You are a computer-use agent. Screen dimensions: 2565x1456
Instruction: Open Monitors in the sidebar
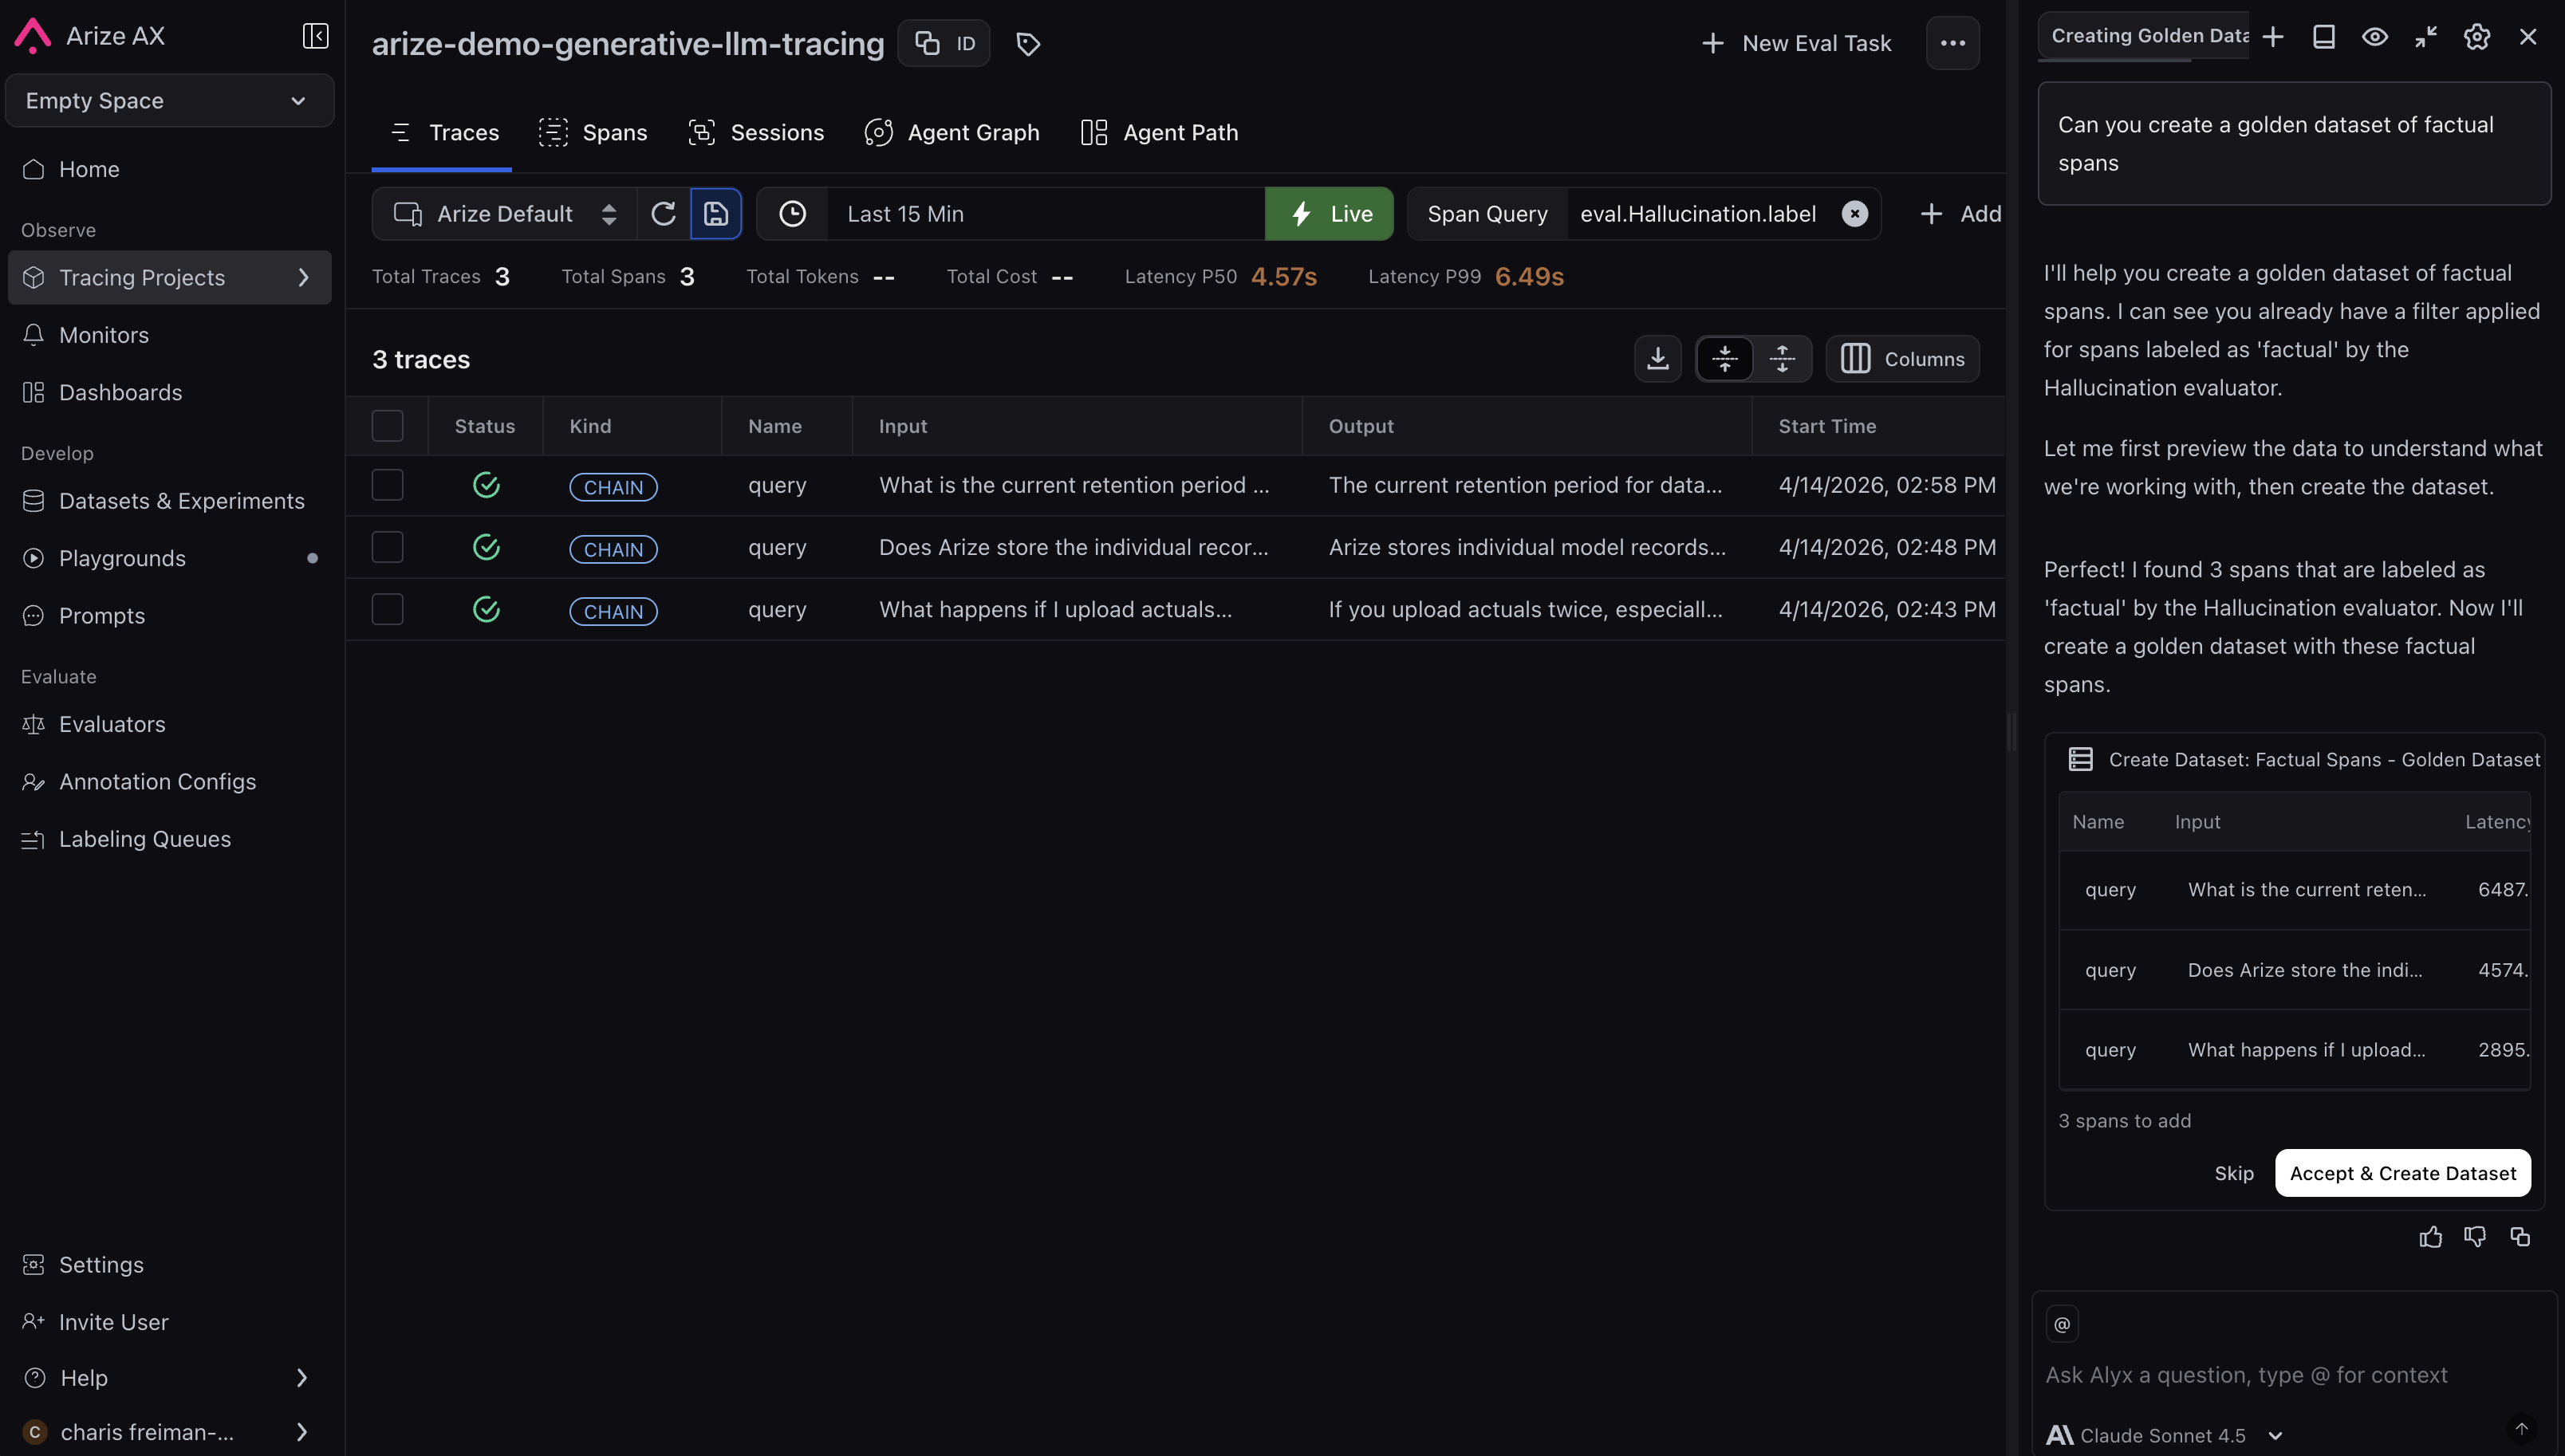[x=169, y=335]
